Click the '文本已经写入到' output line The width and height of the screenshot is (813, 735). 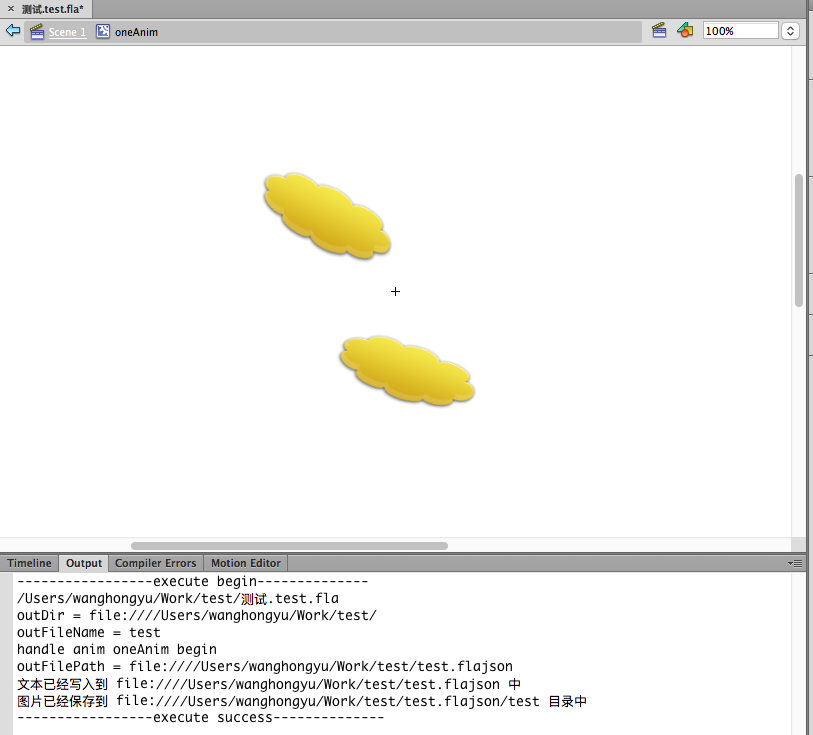269,684
